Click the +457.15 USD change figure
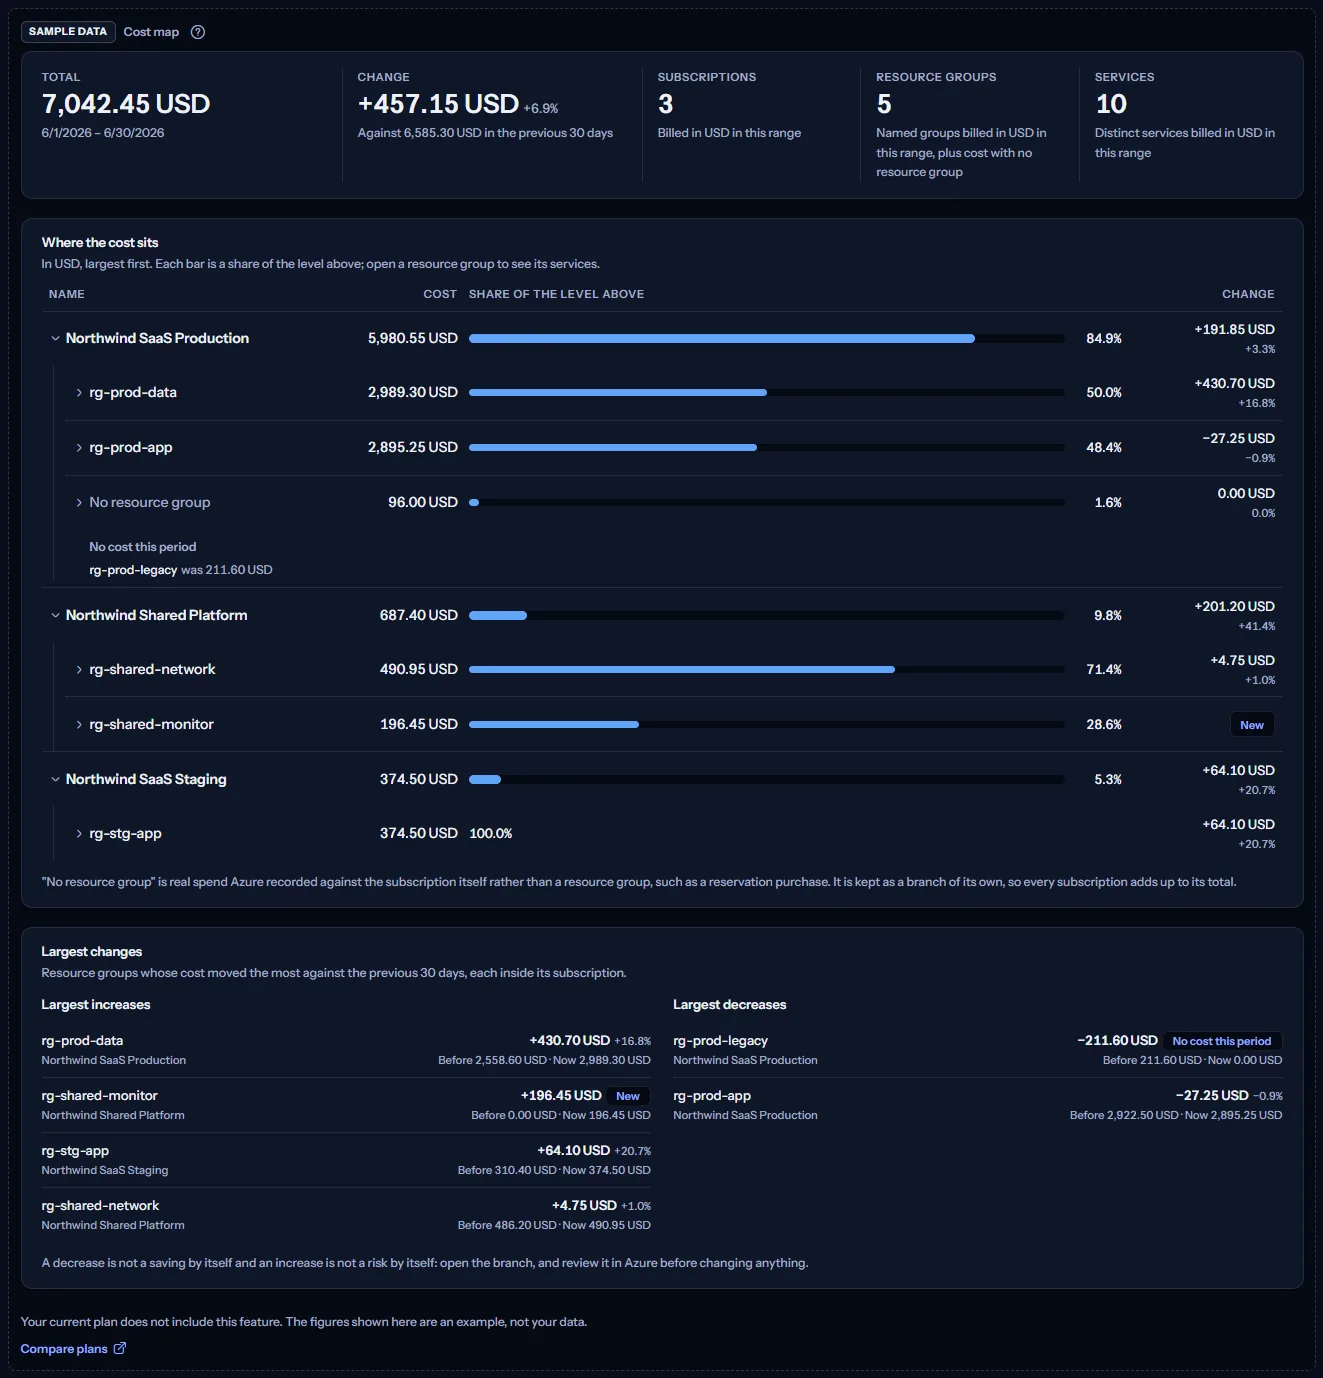This screenshot has height=1378, width=1323. click(438, 104)
